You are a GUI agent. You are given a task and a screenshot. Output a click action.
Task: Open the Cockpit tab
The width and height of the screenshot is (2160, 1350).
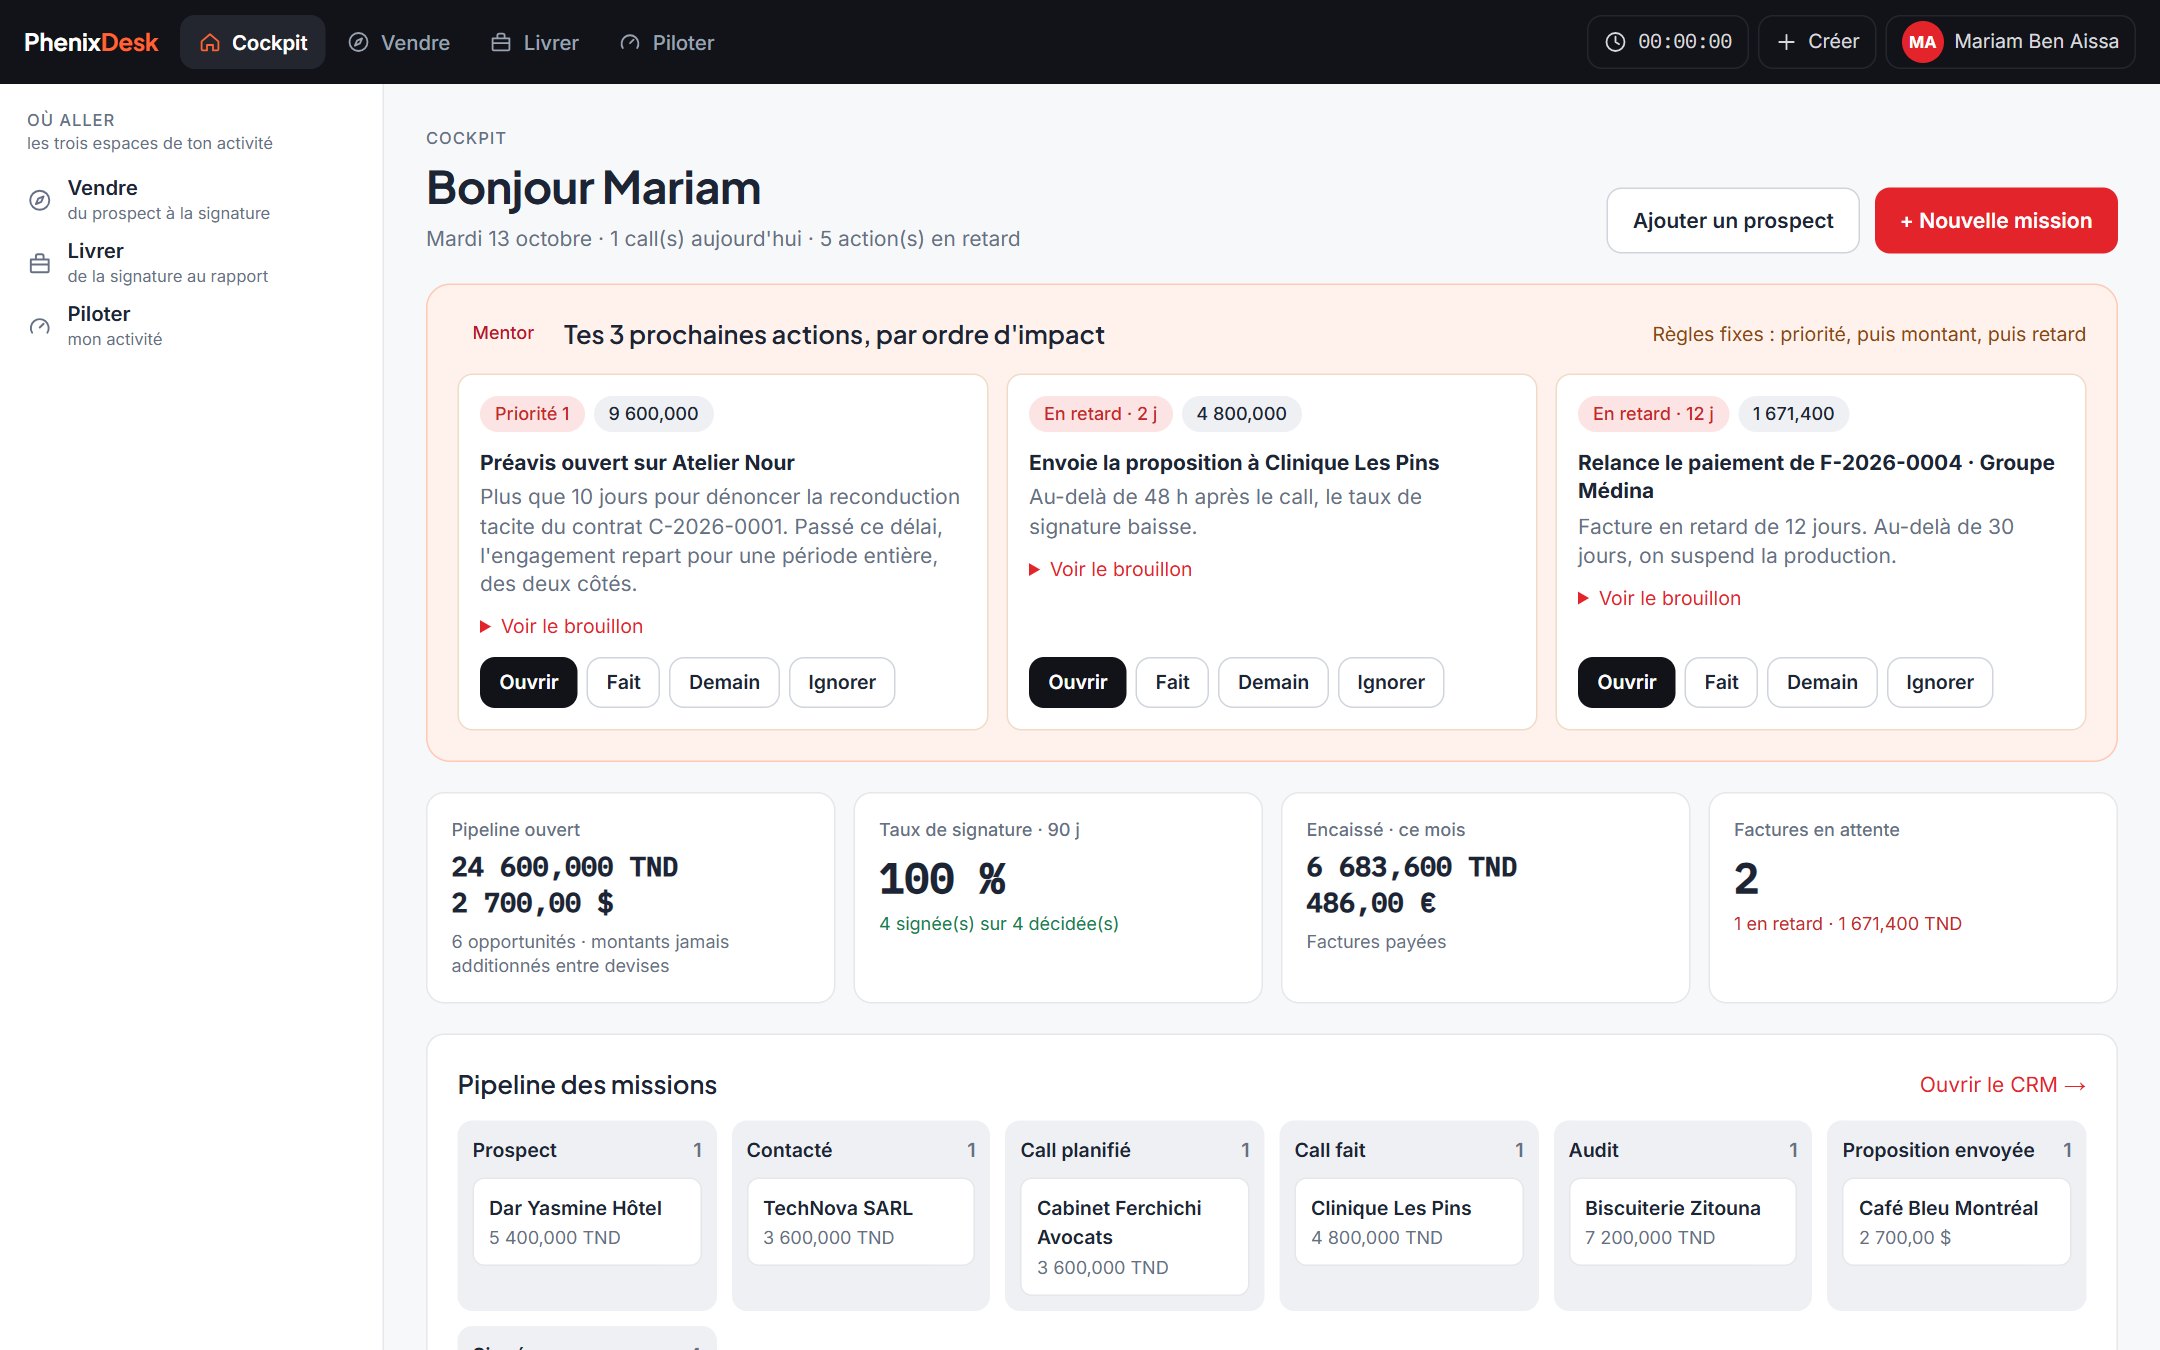click(253, 42)
